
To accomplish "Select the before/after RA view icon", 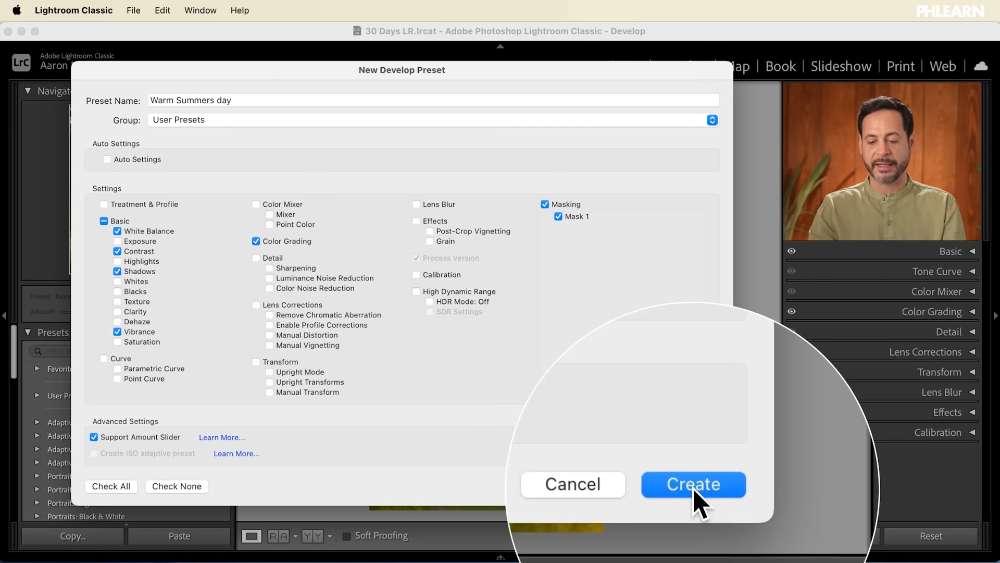I will (x=278, y=536).
